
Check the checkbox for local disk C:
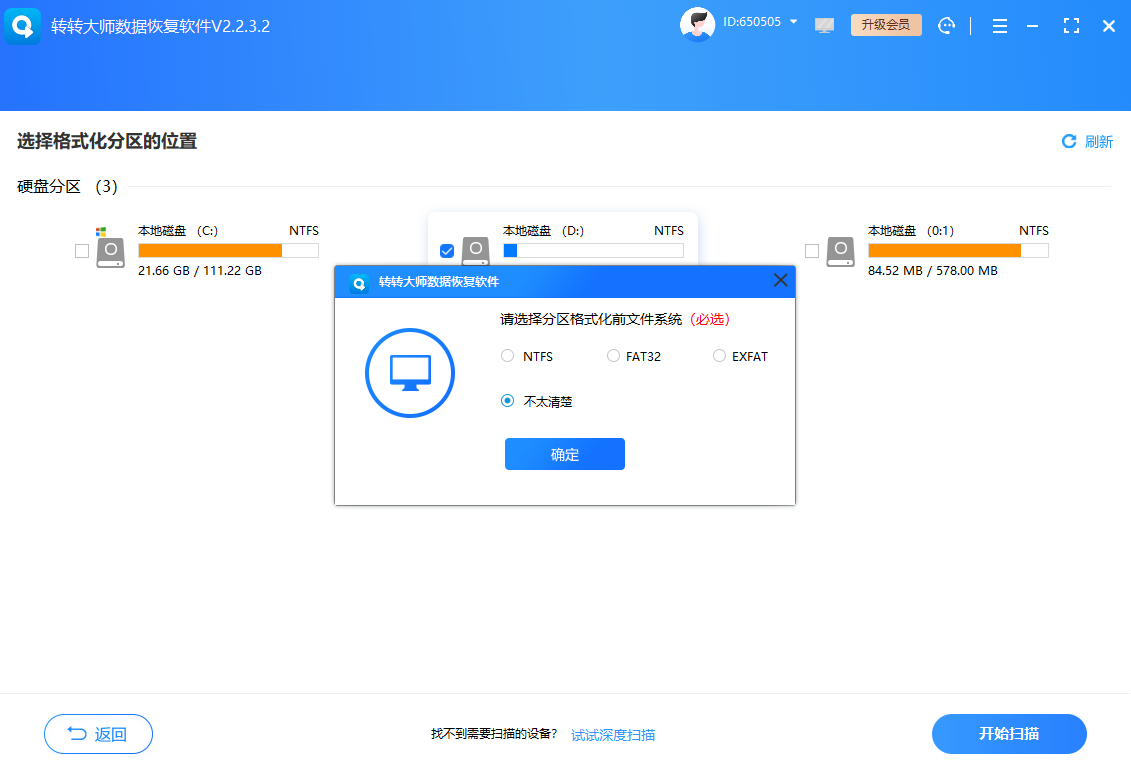coord(81,251)
